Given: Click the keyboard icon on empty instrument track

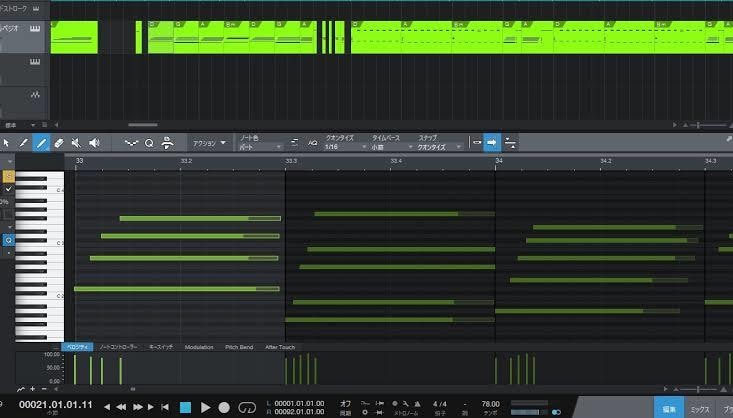Looking at the screenshot, I should pos(35,62).
